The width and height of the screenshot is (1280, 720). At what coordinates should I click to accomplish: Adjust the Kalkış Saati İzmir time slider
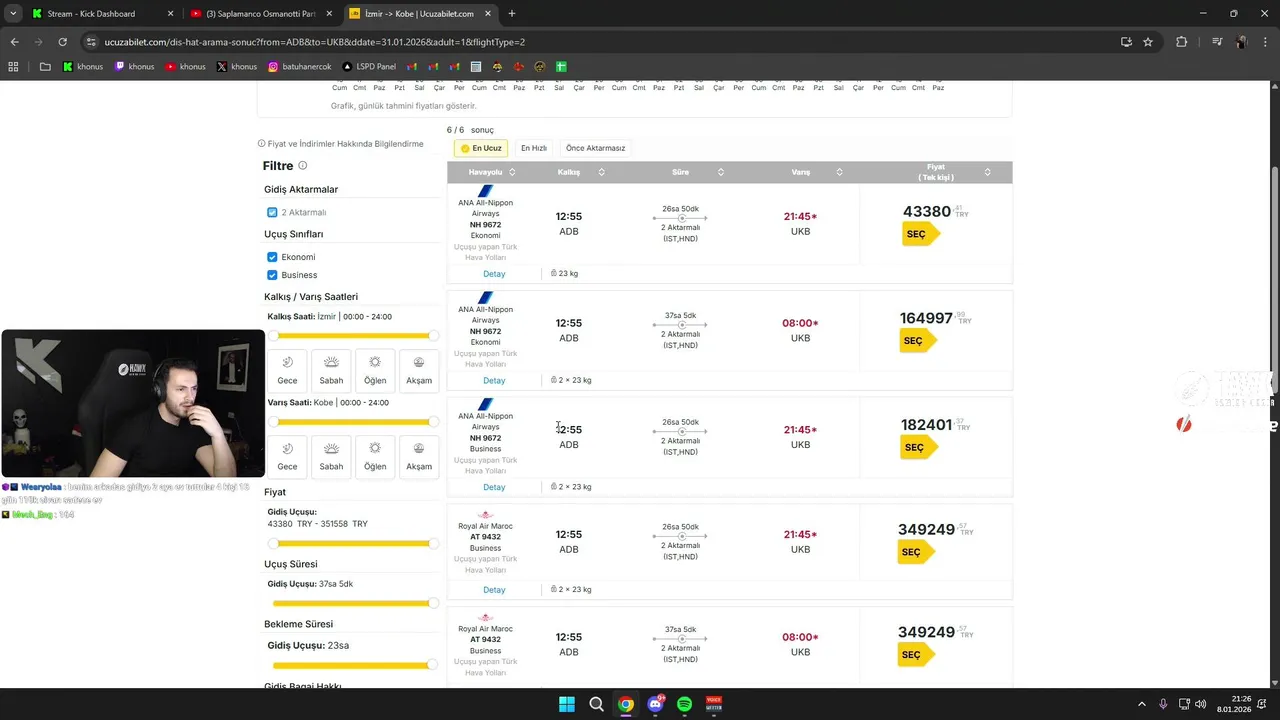[x=353, y=336]
